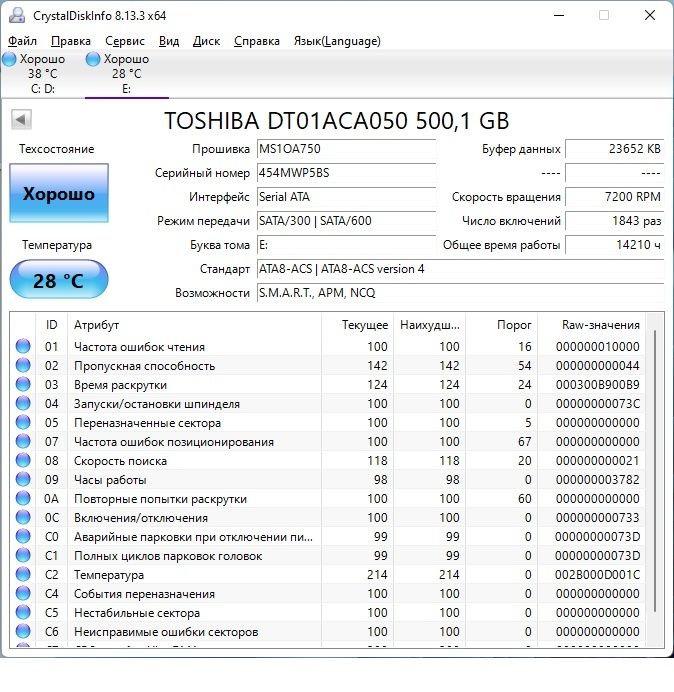The height and width of the screenshot is (692, 674).
Task: Click the status orb for attribute C0
Action: pos(23,537)
